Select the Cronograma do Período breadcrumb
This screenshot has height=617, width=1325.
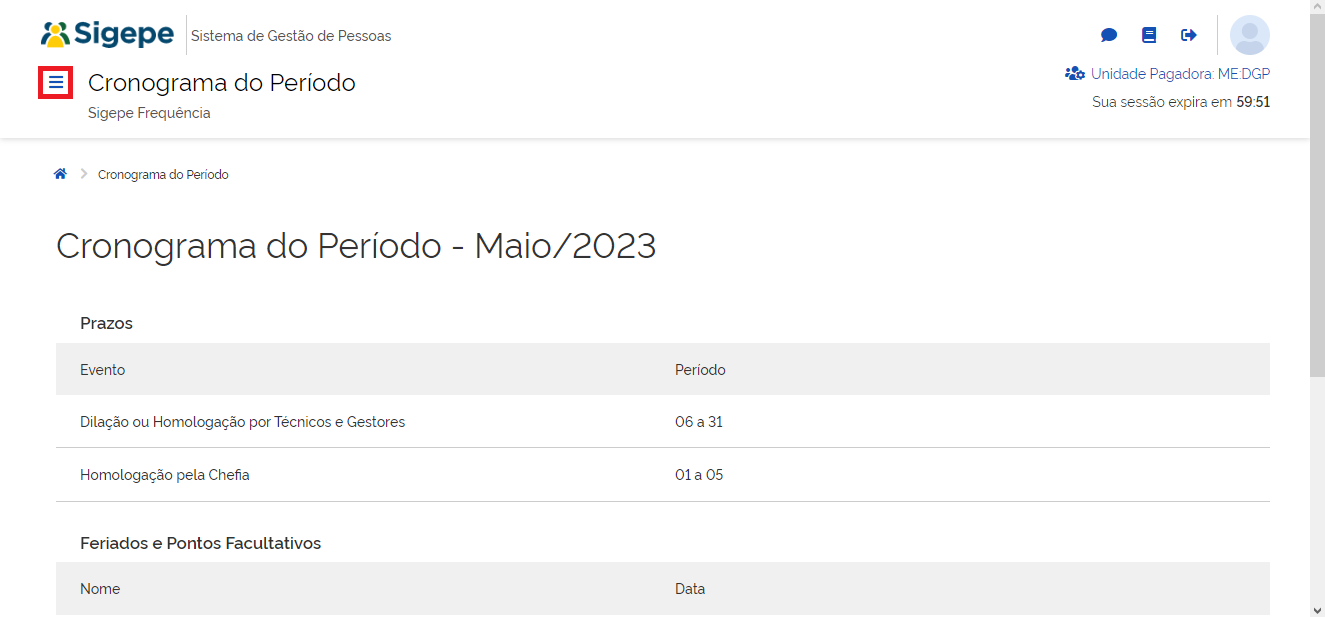[163, 175]
